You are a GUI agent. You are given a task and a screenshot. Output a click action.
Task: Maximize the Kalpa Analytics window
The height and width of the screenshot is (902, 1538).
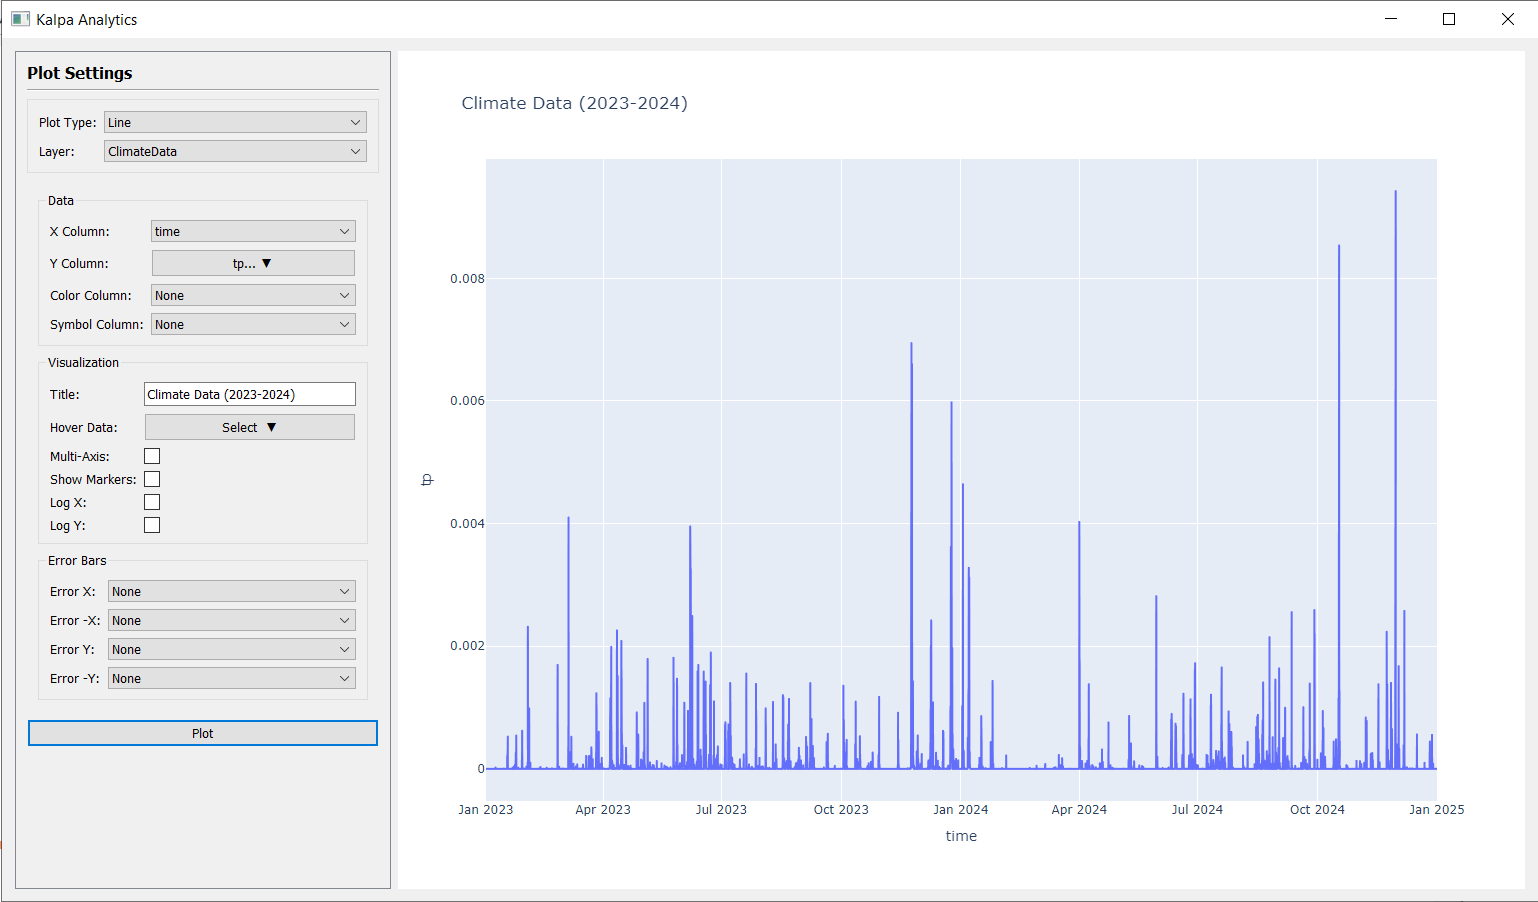[x=1449, y=19]
